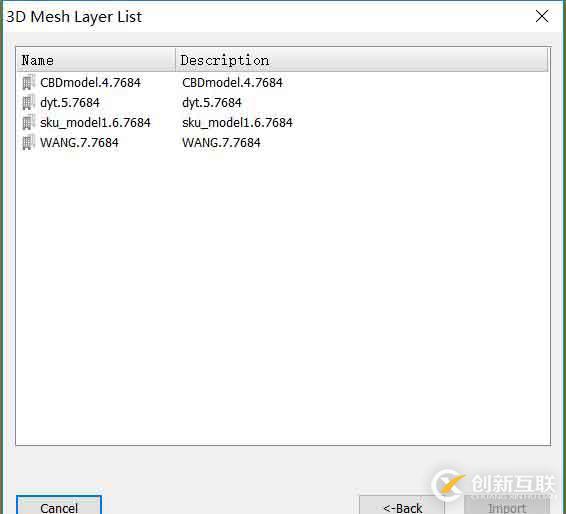Select the CBDmodel.4.7684 layer name
This screenshot has width=566, height=514.
[90, 83]
